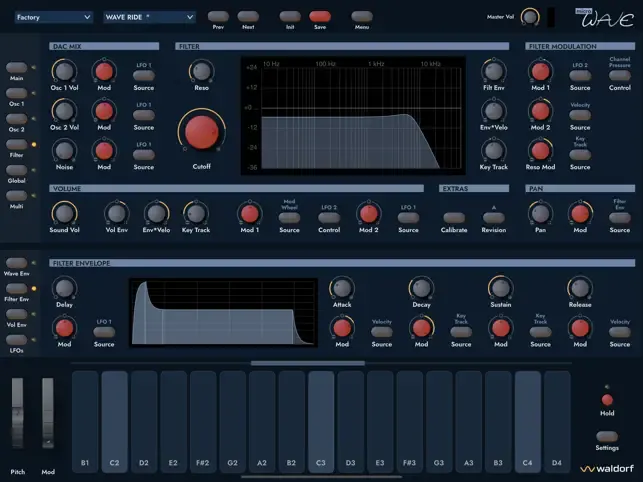Screen dimensions: 643x482
Task: Toggle the red Hold button
Action: pos(607,400)
